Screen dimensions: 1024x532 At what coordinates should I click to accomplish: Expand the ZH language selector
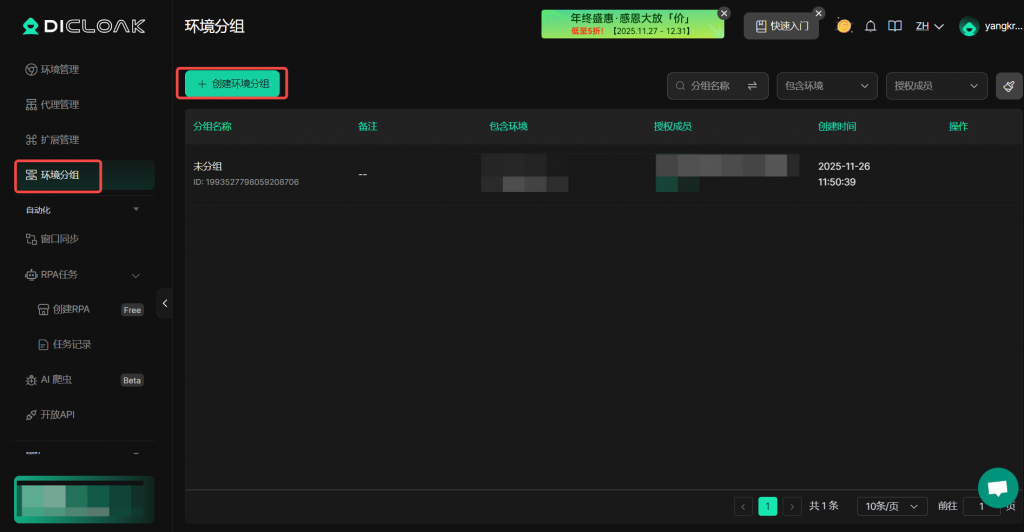[x=929, y=26]
